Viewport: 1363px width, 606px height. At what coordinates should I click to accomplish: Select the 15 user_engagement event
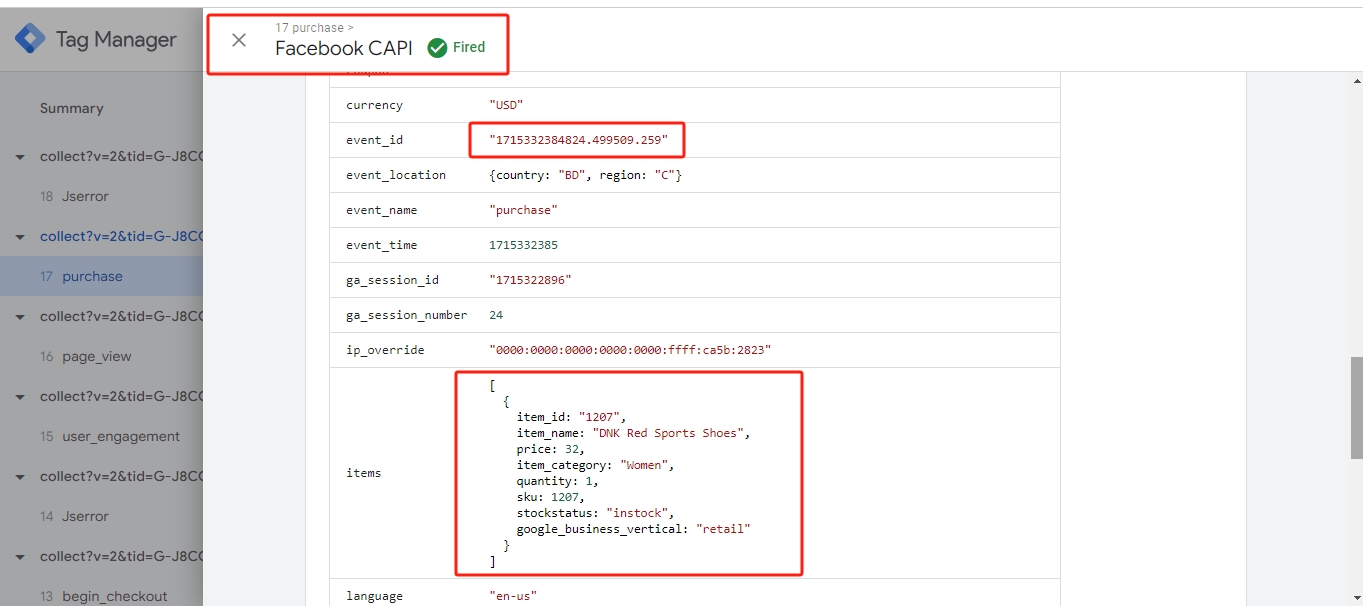click(x=101, y=437)
